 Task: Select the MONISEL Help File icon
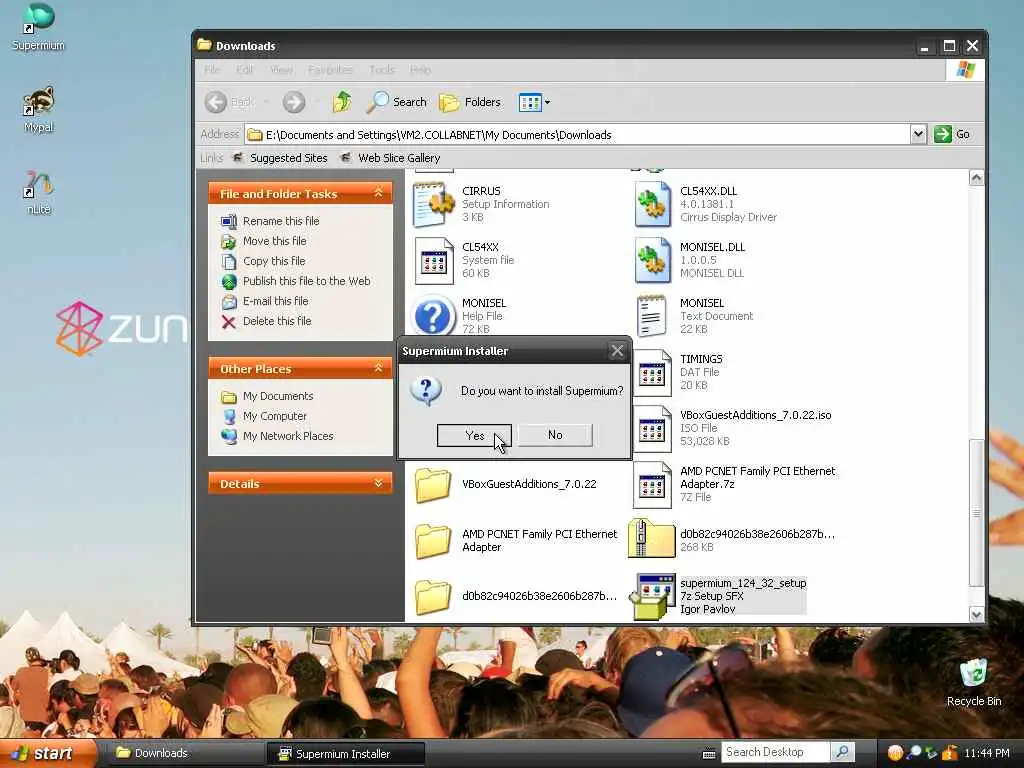434,316
